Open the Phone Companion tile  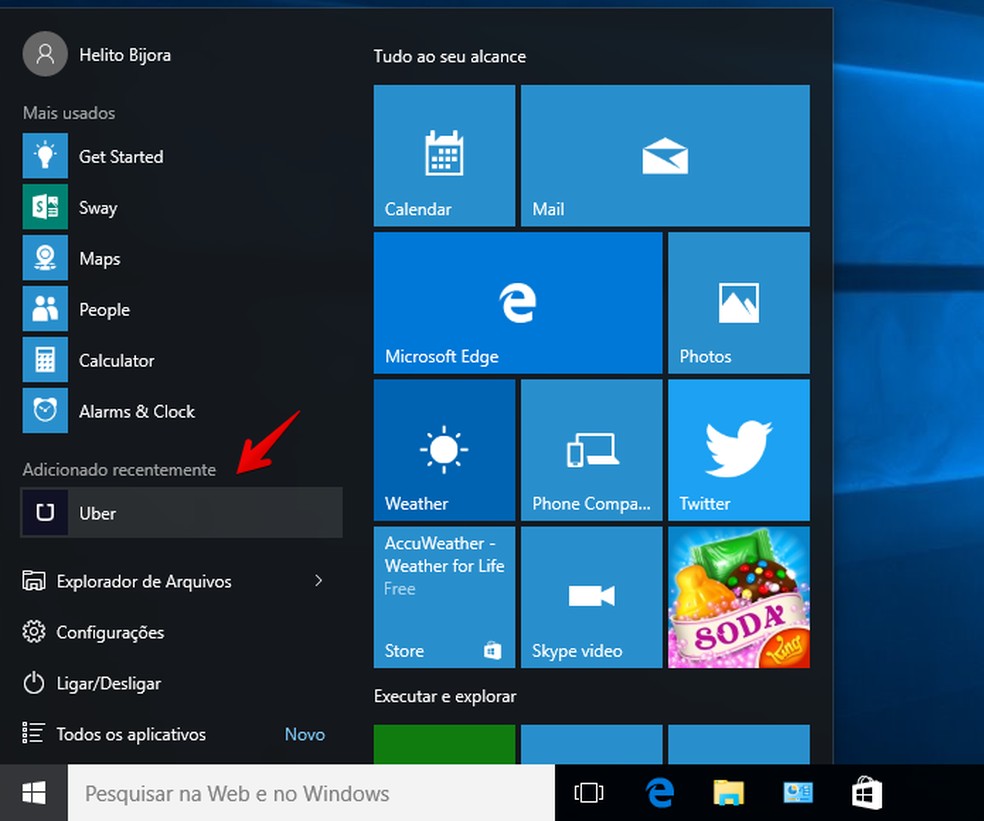click(x=591, y=450)
